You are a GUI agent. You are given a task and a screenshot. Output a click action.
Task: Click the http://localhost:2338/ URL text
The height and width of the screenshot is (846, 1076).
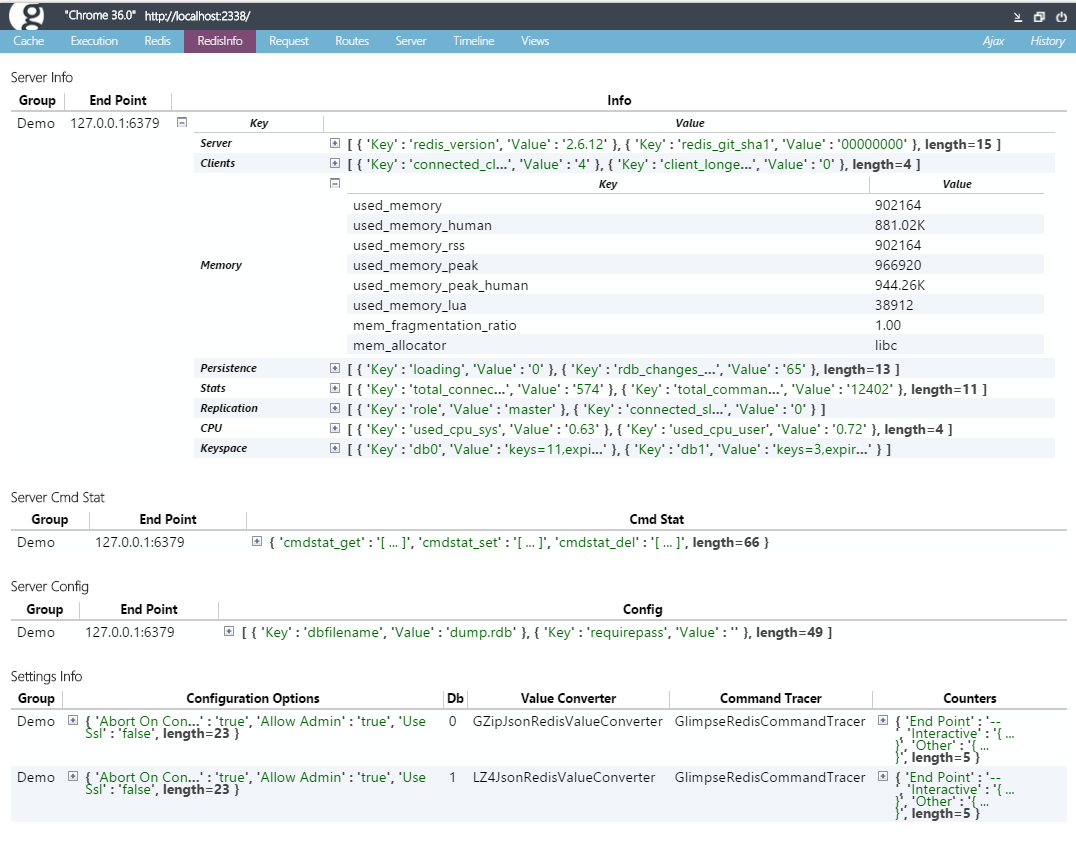click(x=198, y=16)
